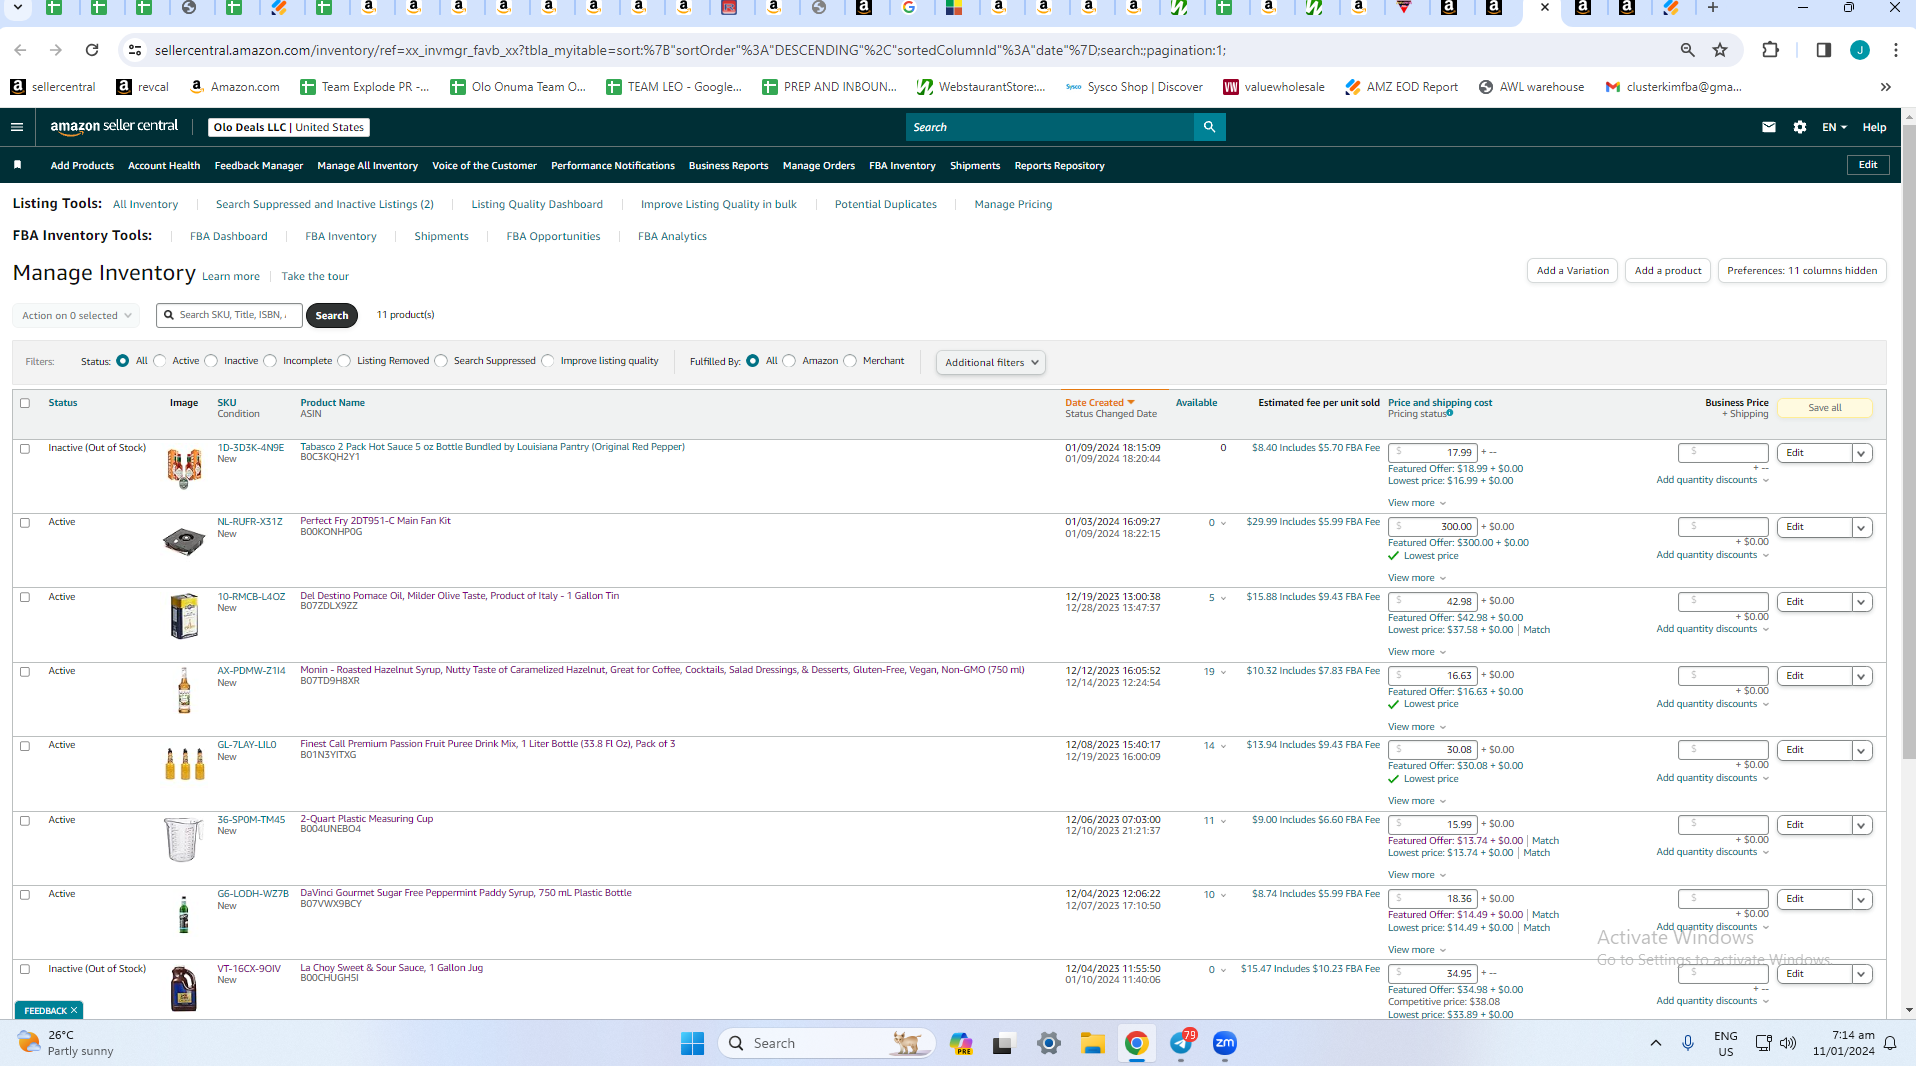
Task: Open messages envelope icon
Action: pos(1769,127)
